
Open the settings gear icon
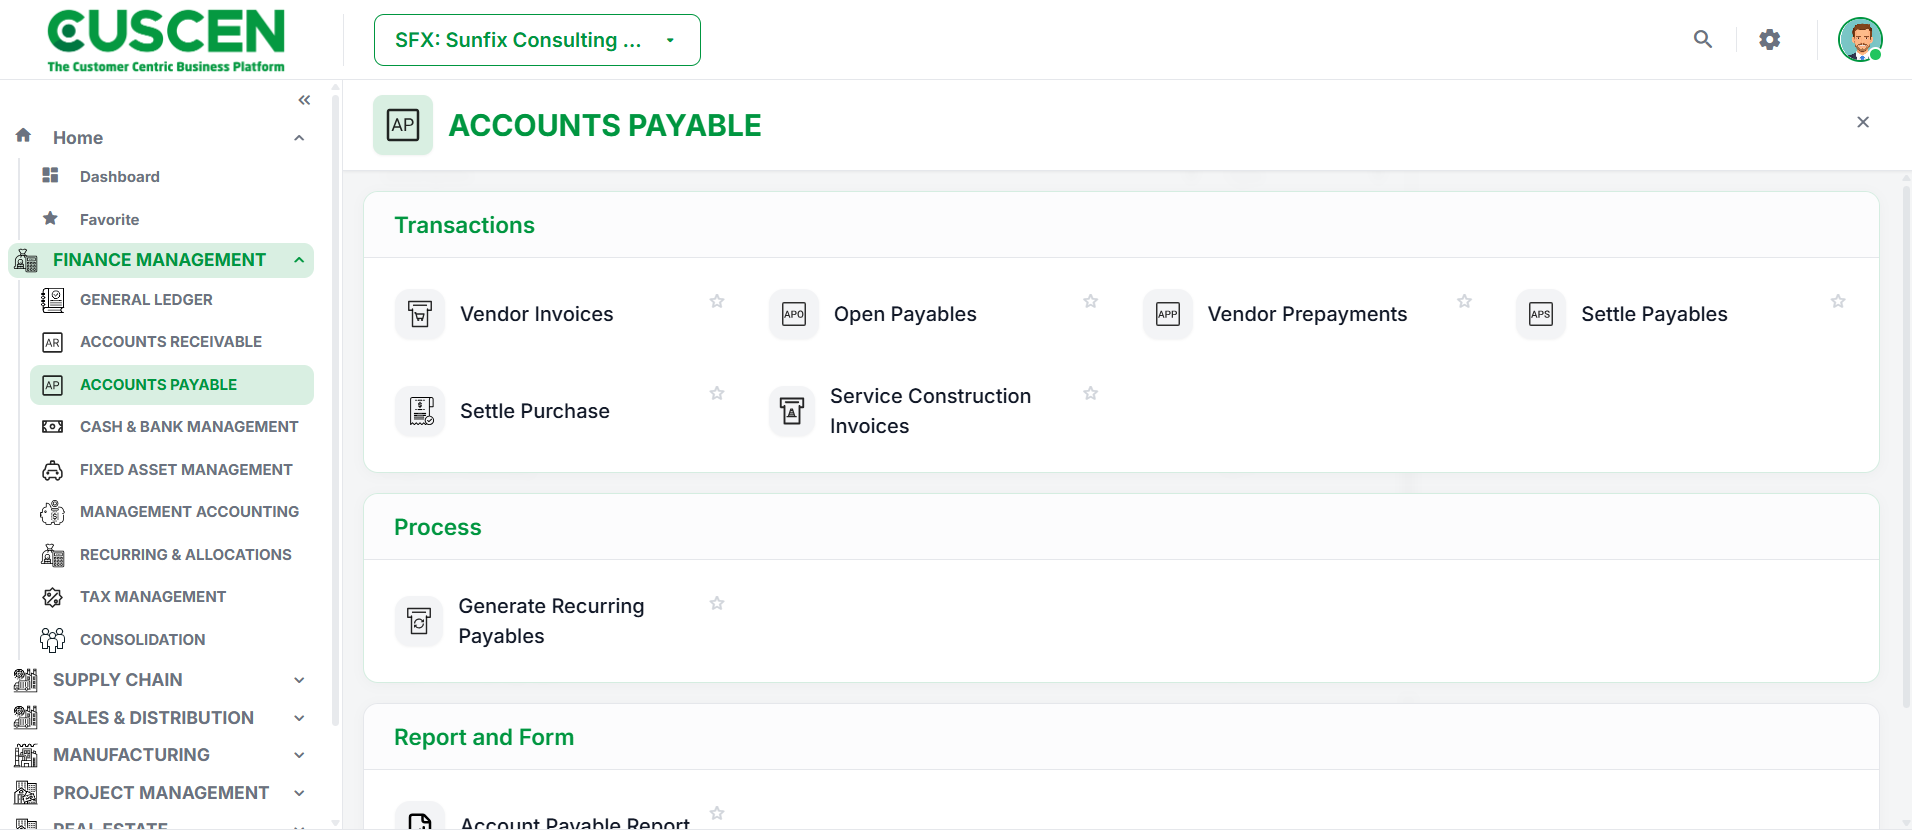pyautogui.click(x=1770, y=40)
